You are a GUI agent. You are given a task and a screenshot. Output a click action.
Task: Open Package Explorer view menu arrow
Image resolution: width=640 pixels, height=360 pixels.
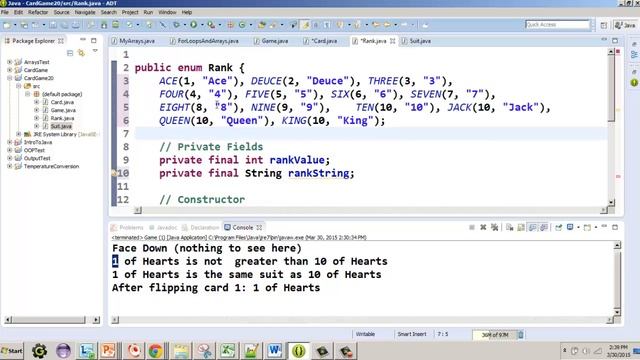[x=95, y=51]
